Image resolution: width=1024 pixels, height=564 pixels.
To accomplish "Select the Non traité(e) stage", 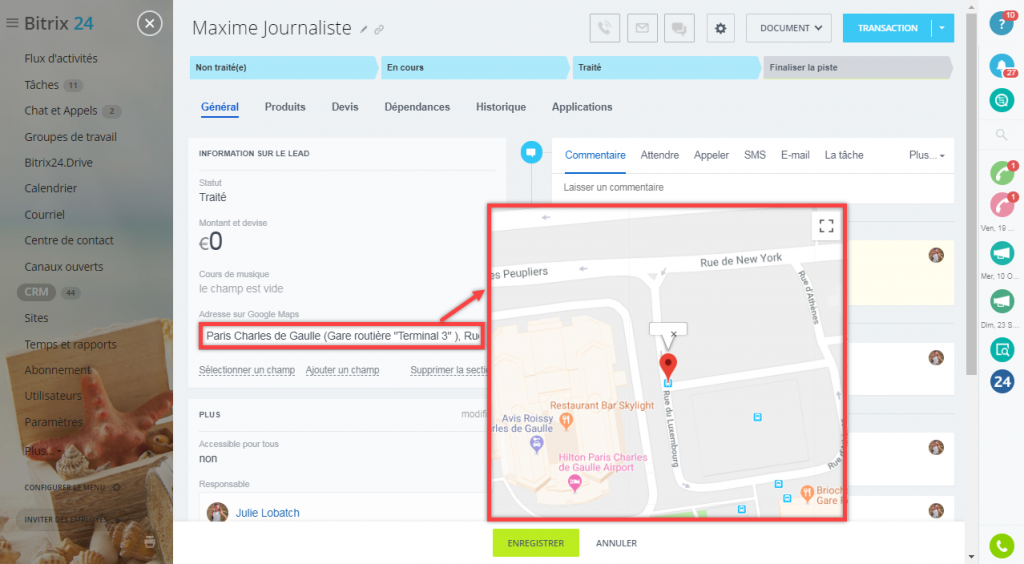I will pyautogui.click(x=283, y=67).
